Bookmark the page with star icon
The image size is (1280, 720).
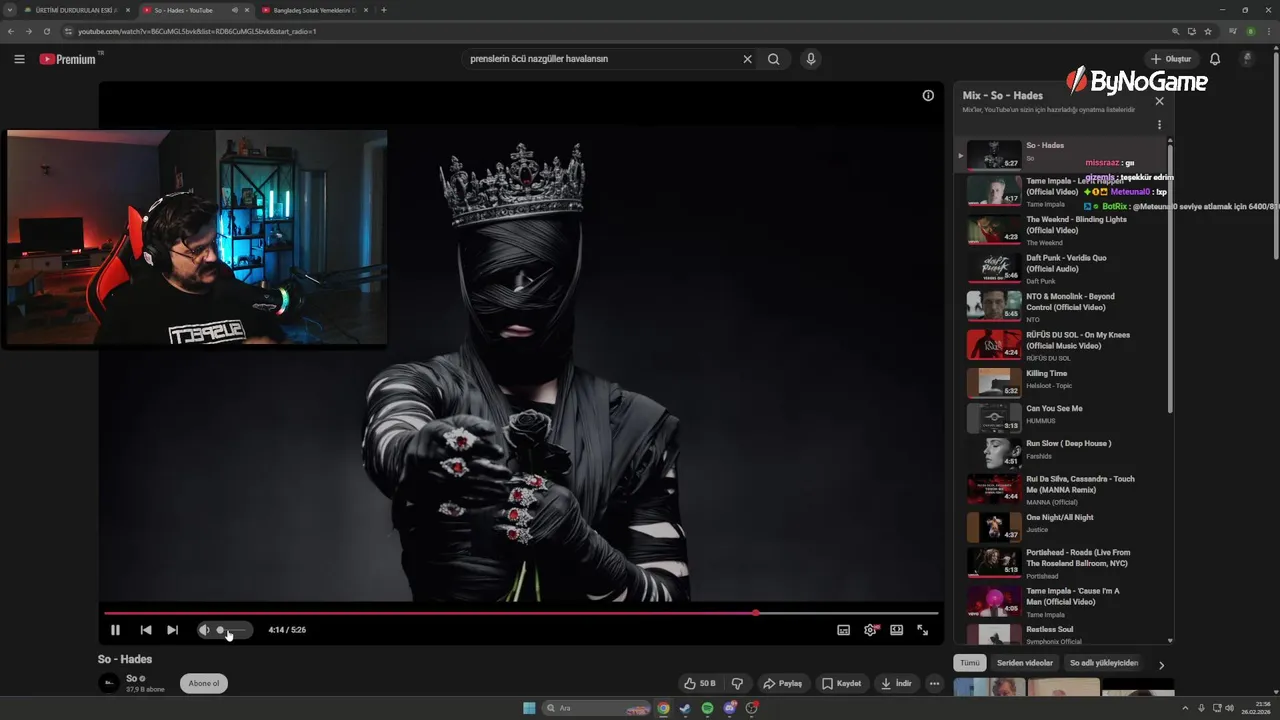(1208, 31)
